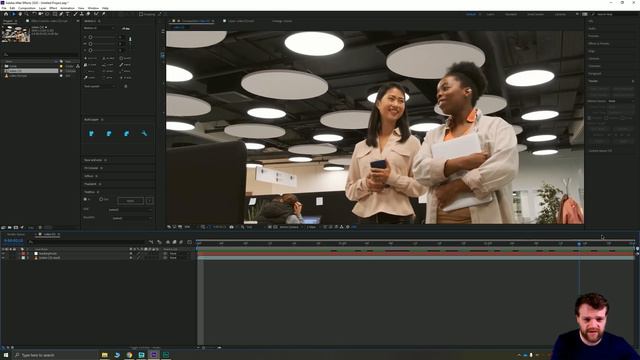Viewport: 640px width, 360px height.
Task: Toggle visibility eye of the second timeline layer
Action: (3, 258)
